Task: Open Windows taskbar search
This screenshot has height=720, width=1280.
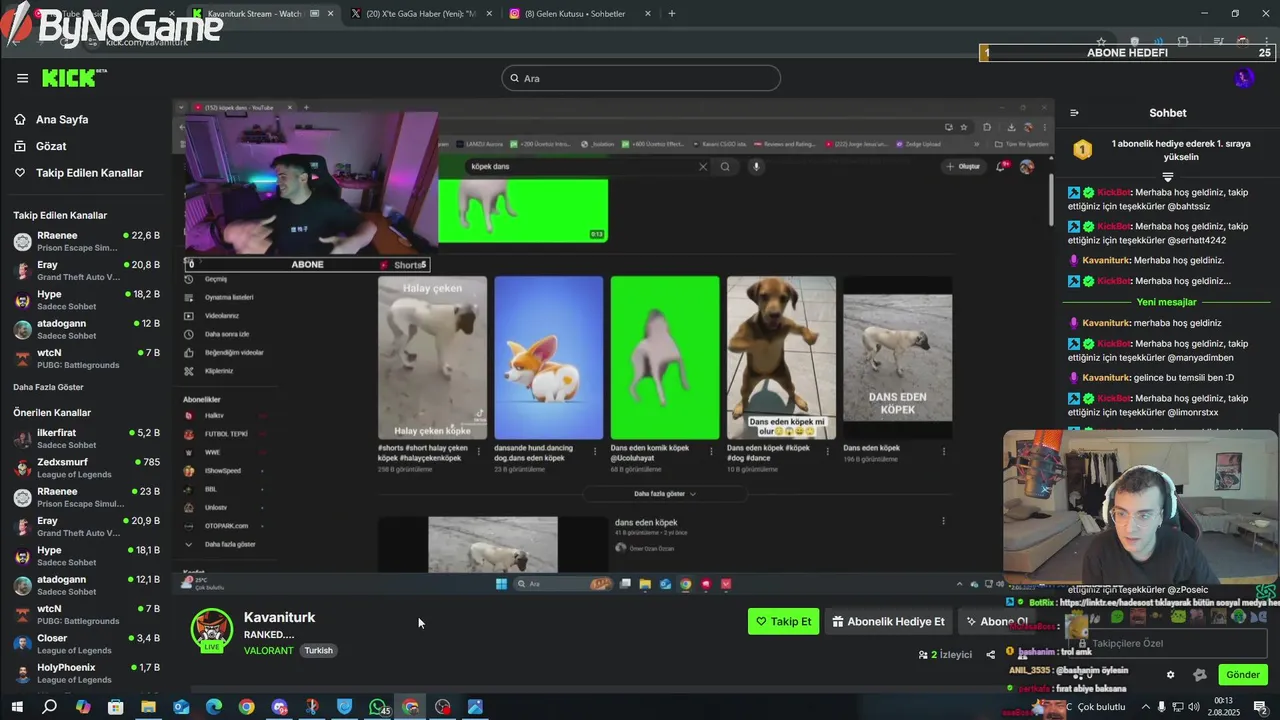Action: [x=49, y=707]
